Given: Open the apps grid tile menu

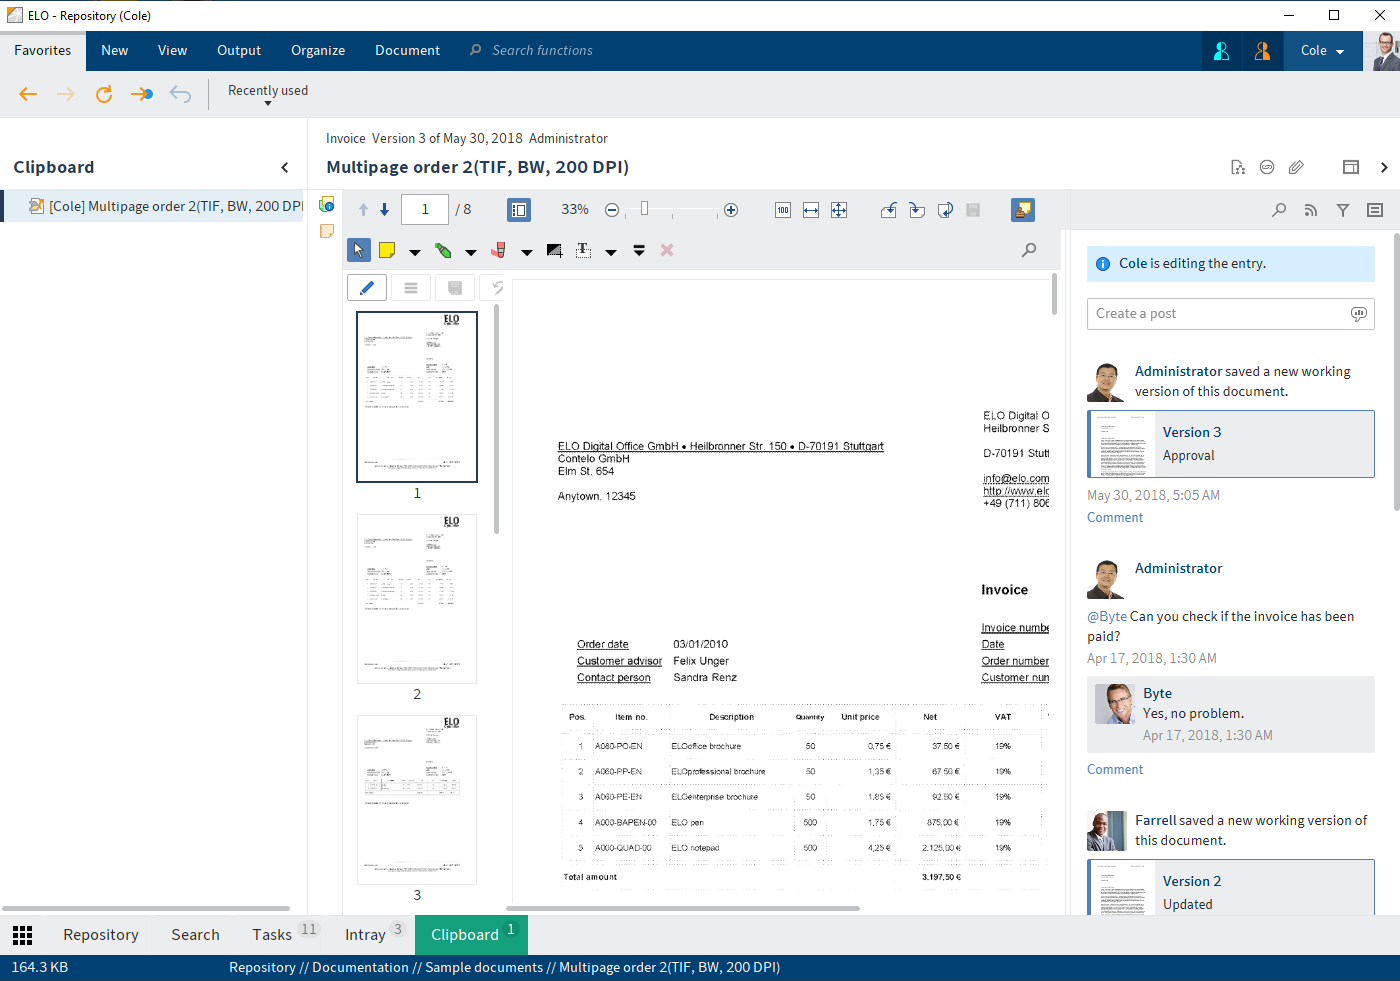Looking at the screenshot, I should (x=22, y=935).
